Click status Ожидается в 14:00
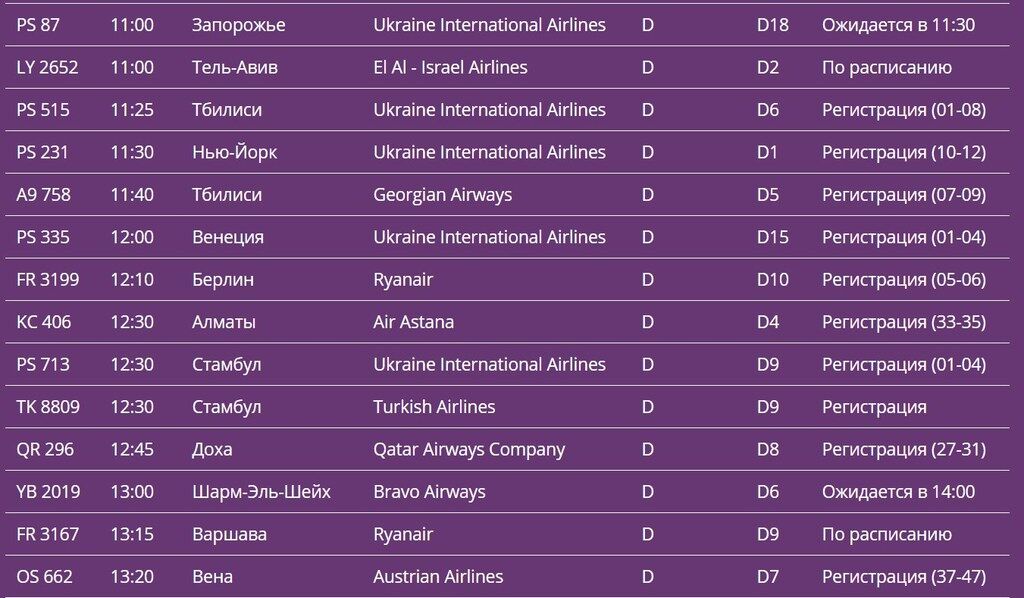 click(898, 492)
